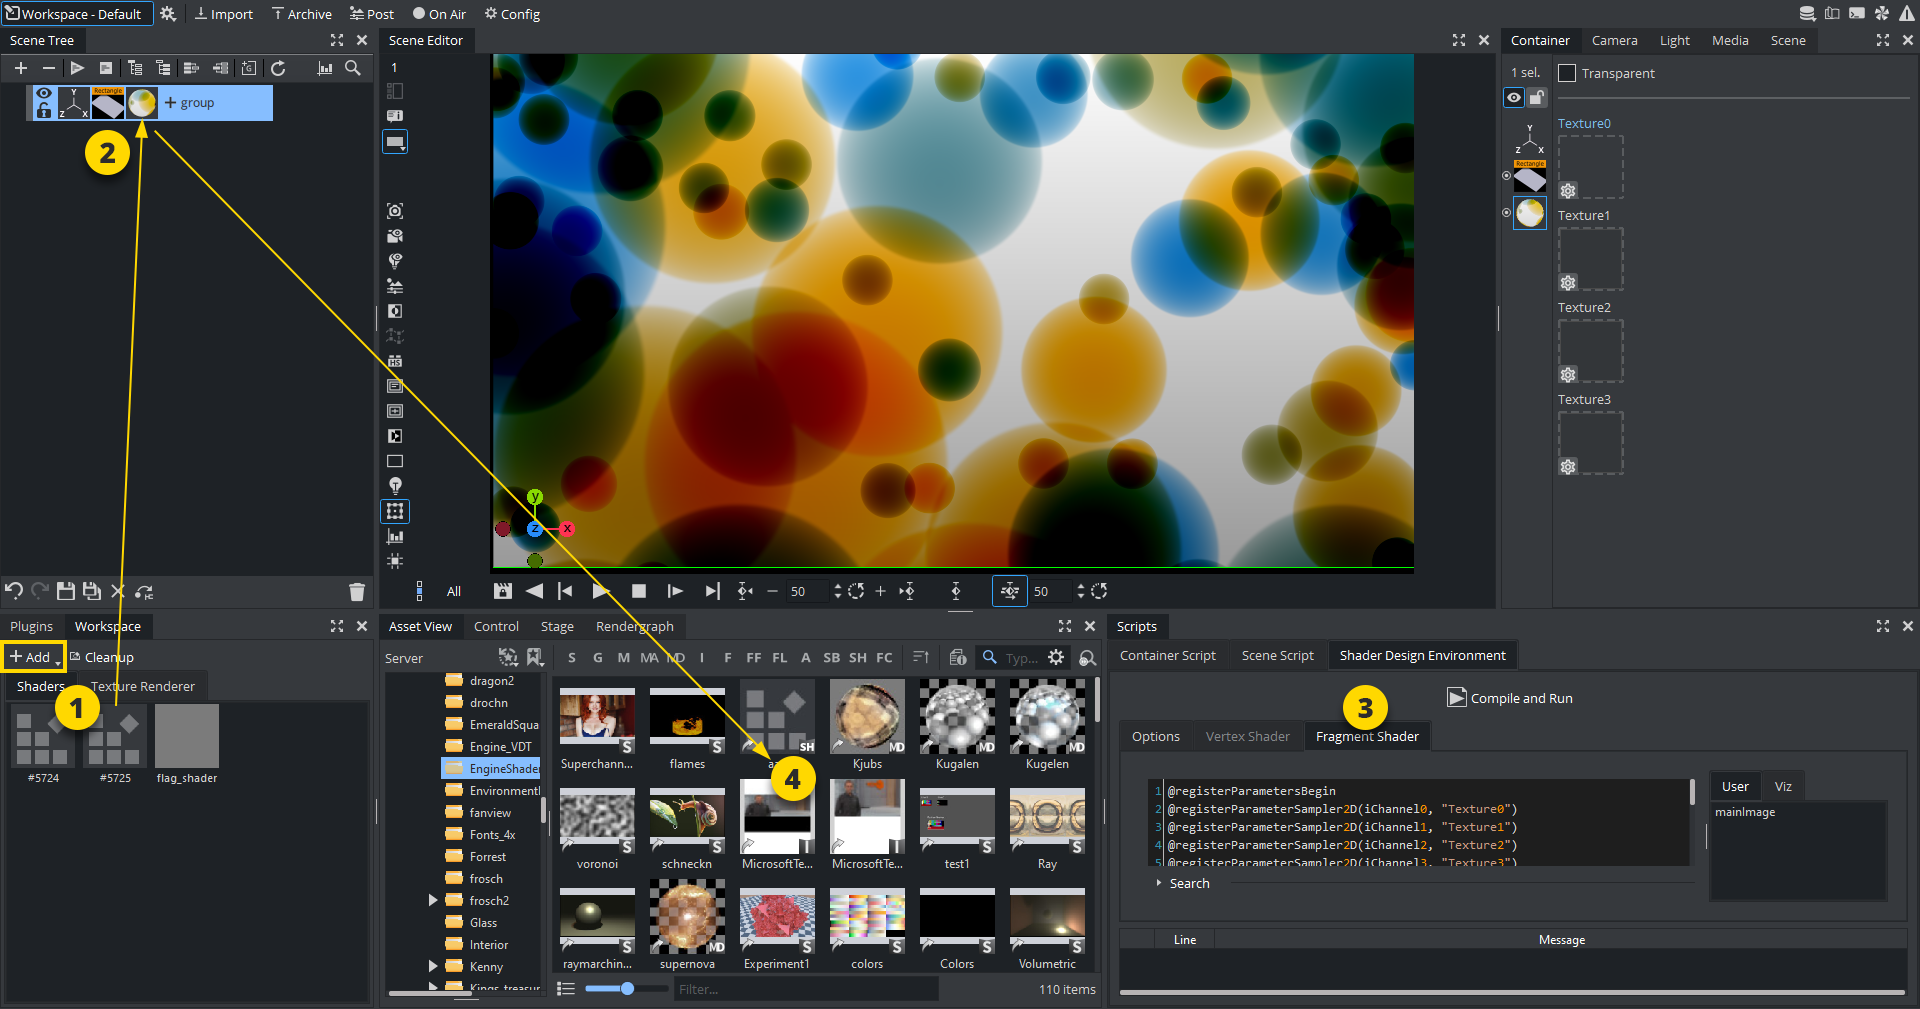Viewport: 1920px width, 1009px height.
Task: Click the trash bin icon in Scene Tree
Action: 357,591
